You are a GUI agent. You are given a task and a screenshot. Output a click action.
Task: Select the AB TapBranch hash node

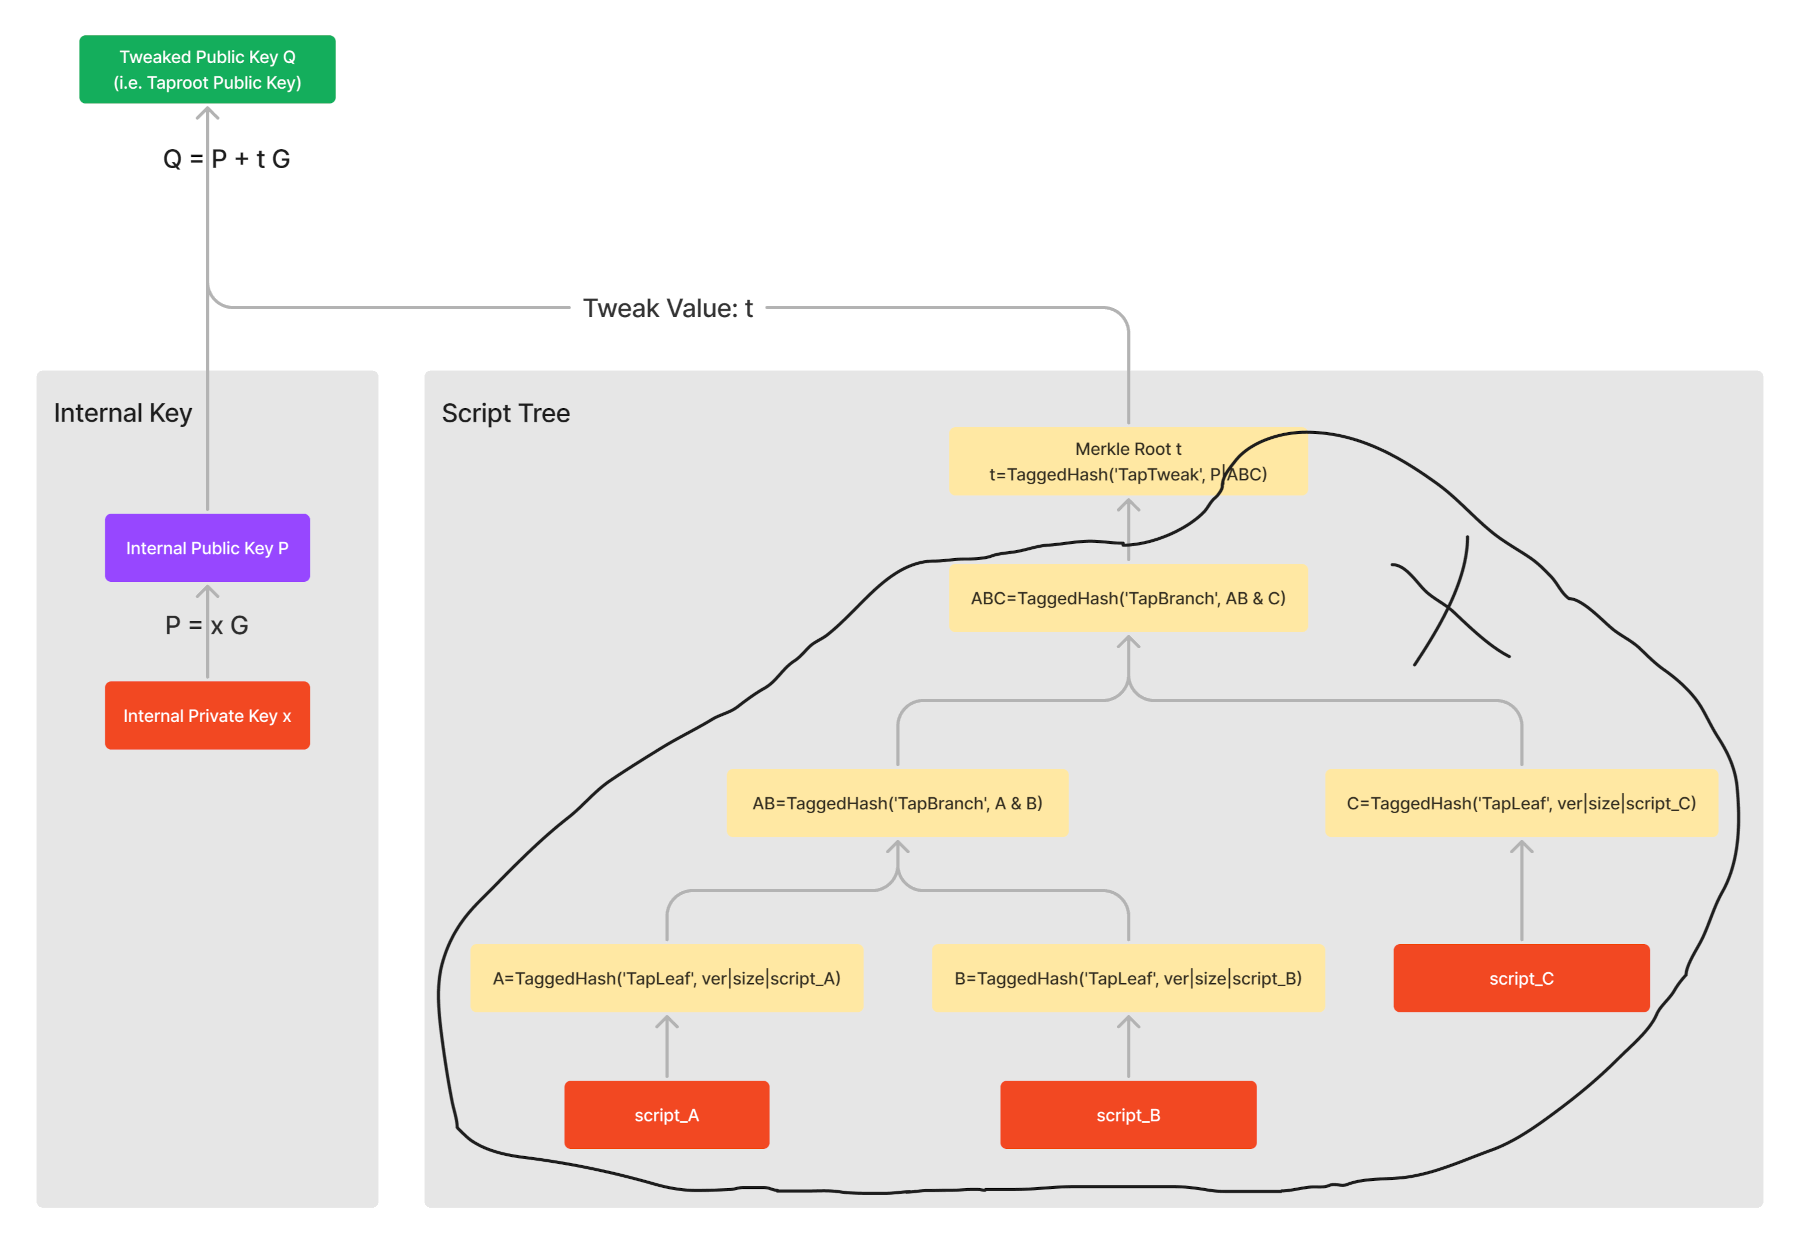pyautogui.click(x=897, y=803)
